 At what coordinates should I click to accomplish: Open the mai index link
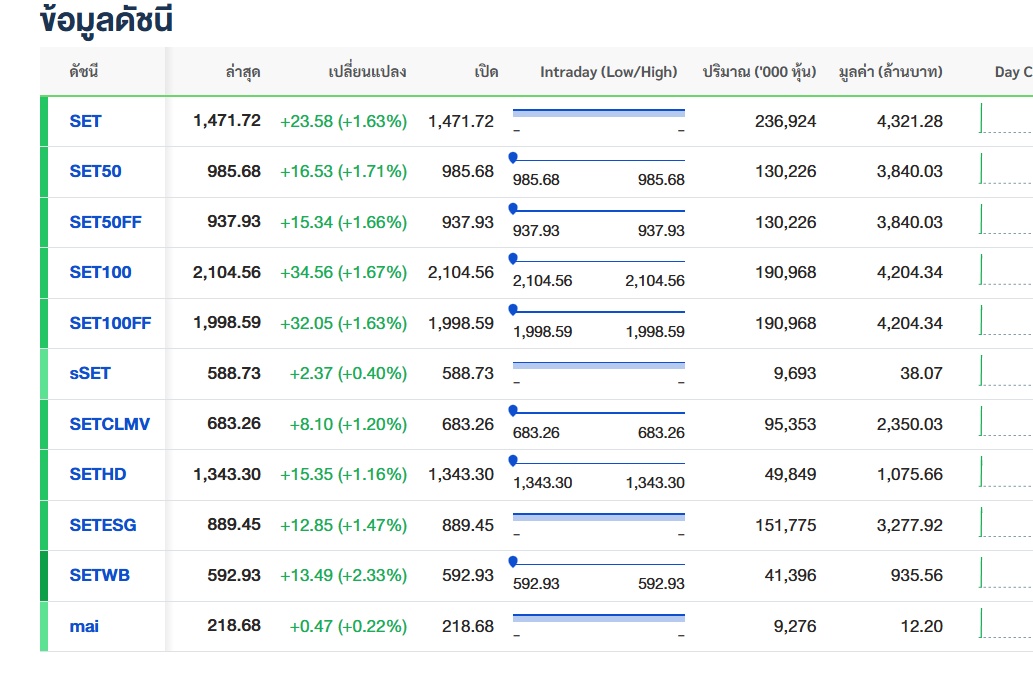(84, 626)
